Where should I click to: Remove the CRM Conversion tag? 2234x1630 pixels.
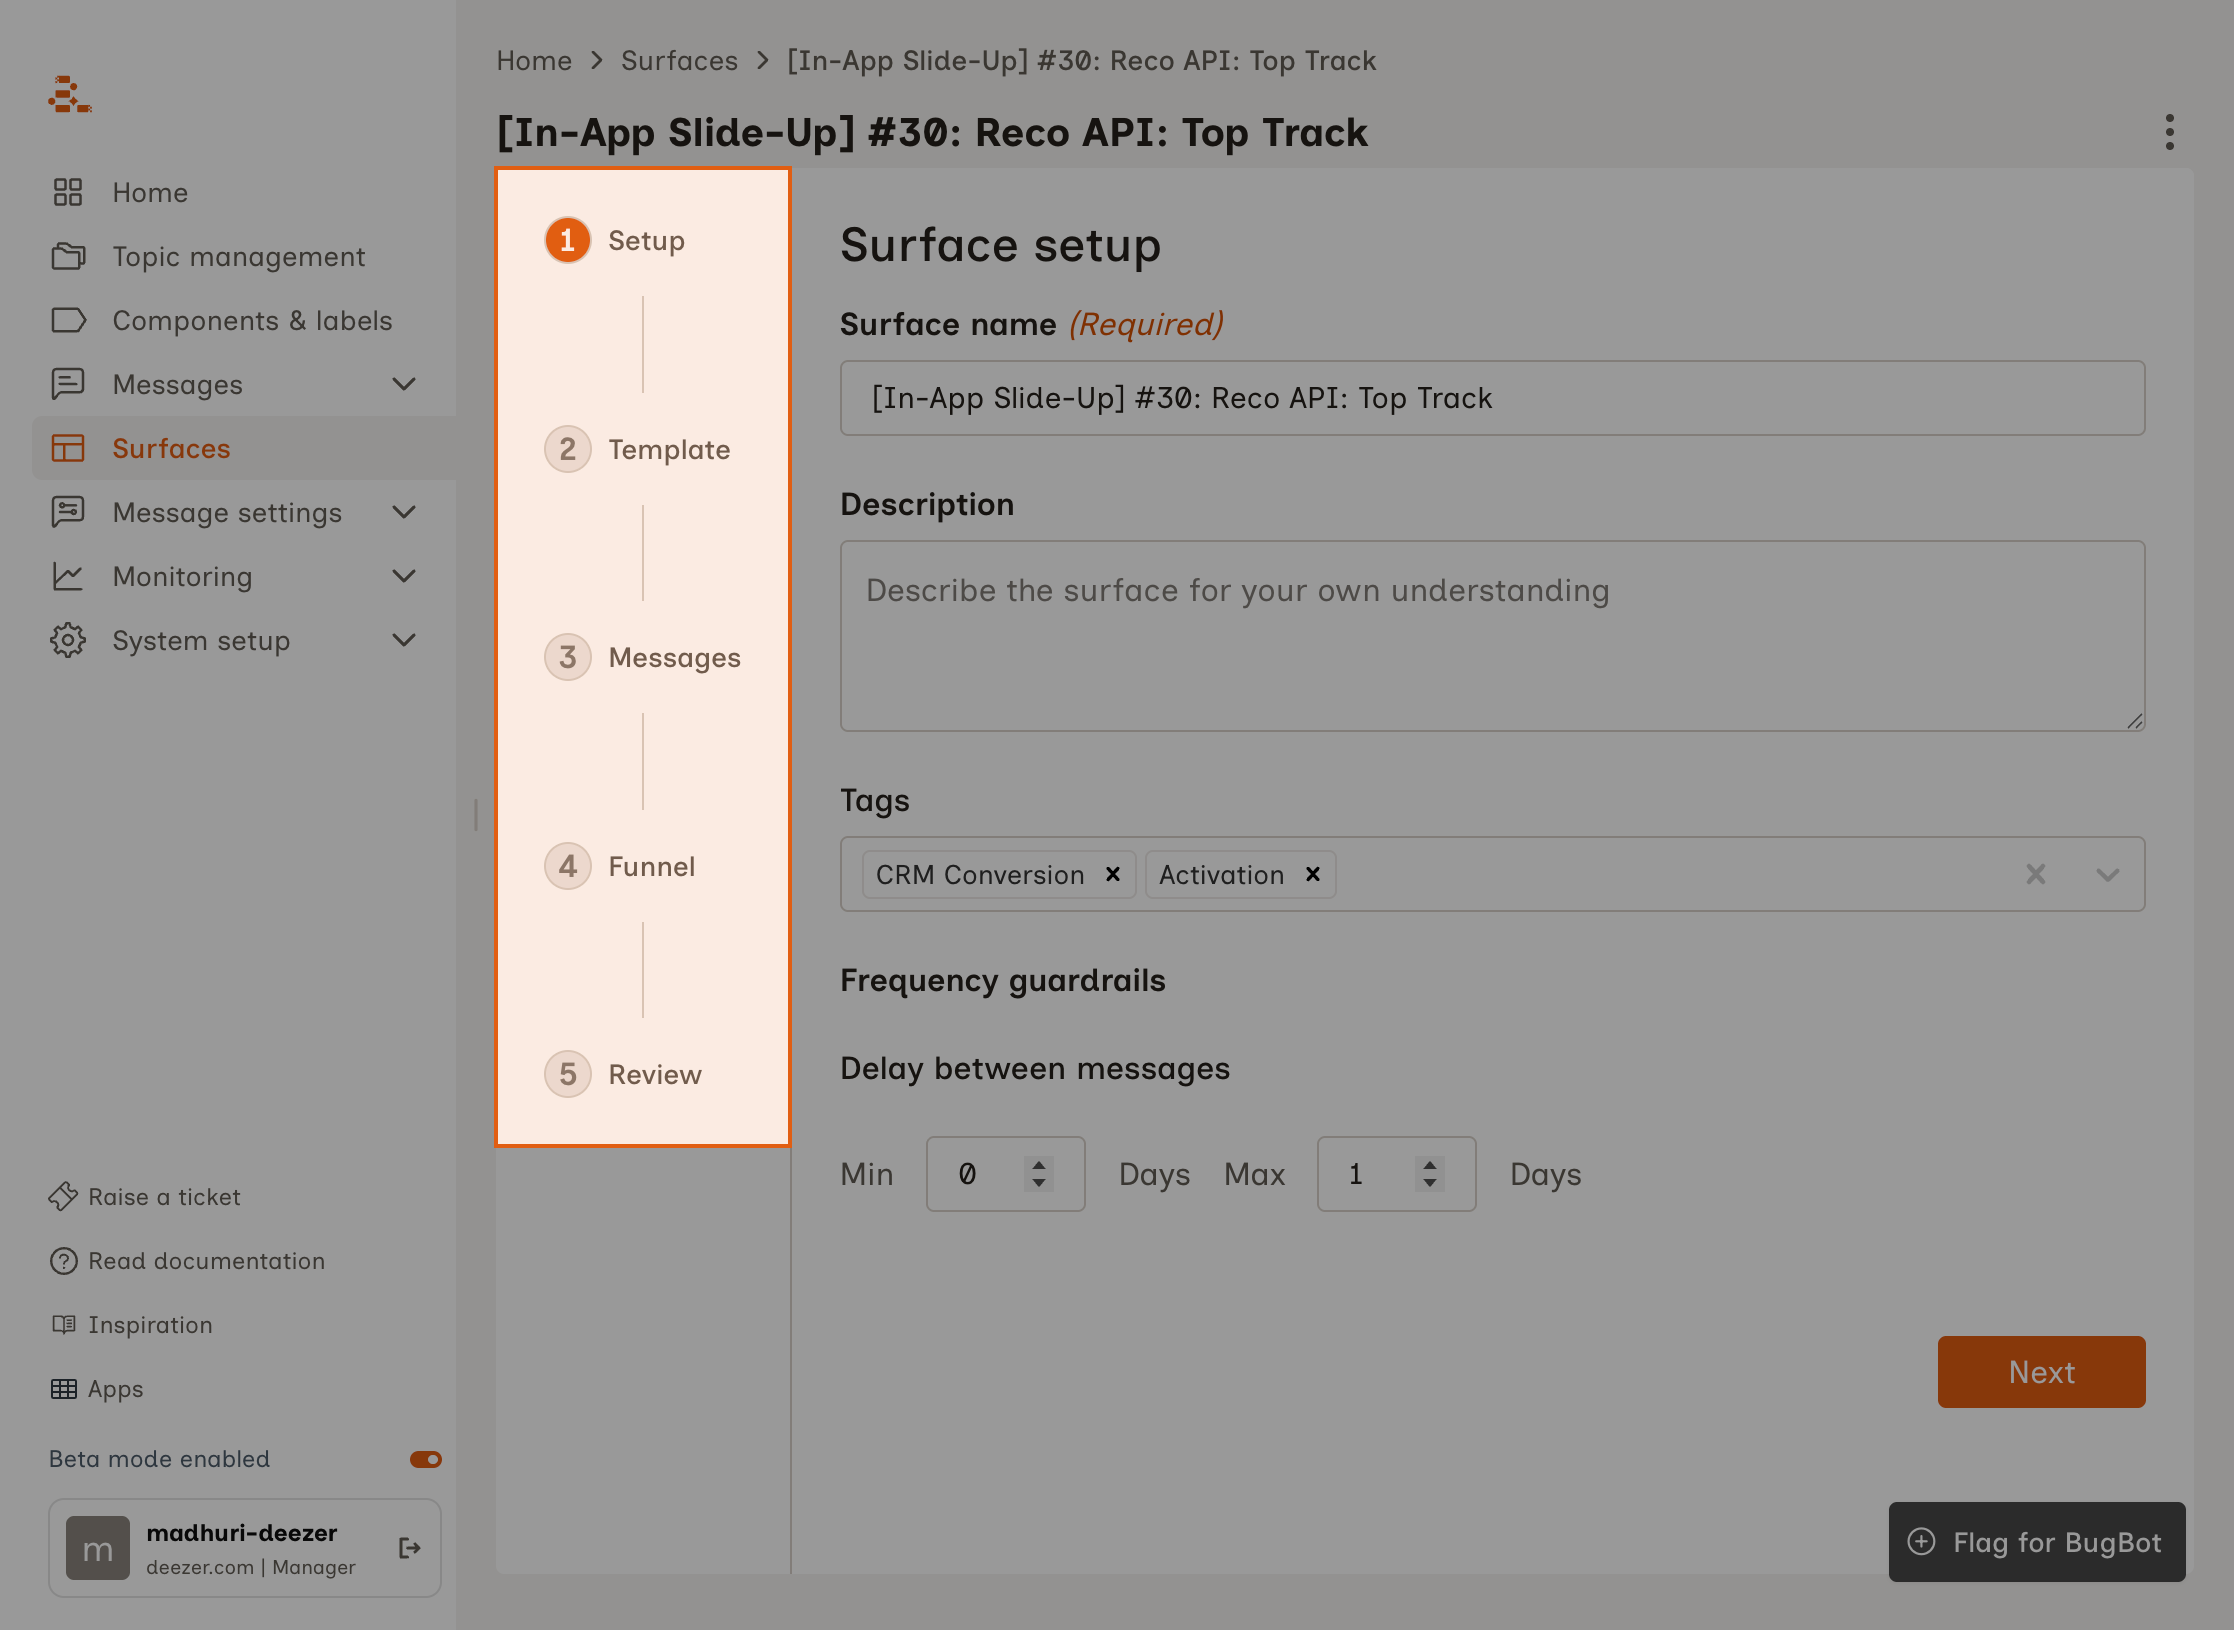click(1112, 874)
